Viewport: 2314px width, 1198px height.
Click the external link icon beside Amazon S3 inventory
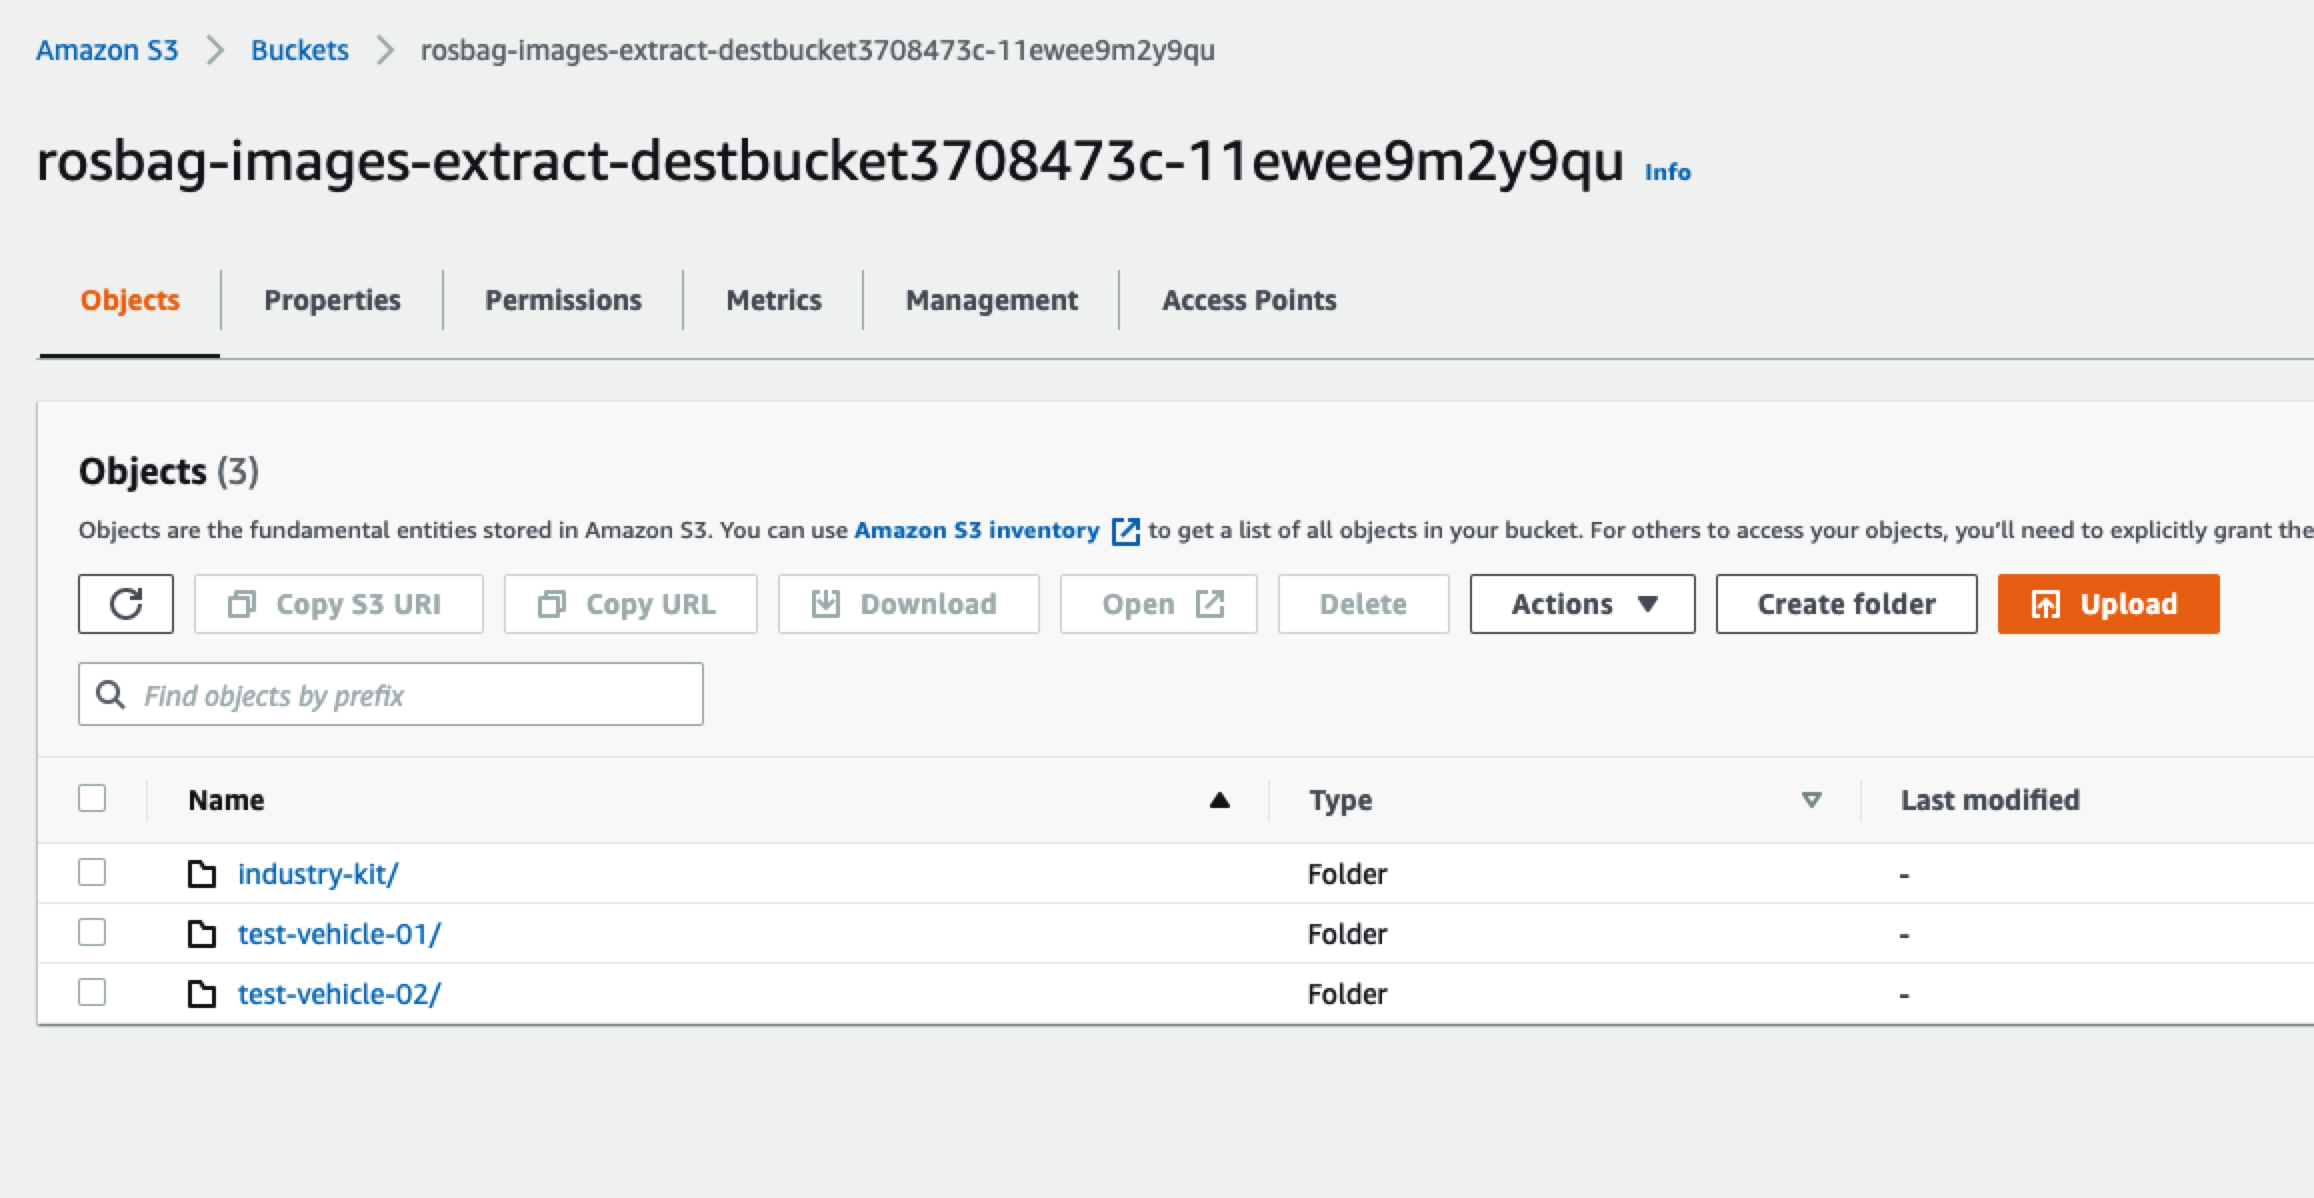1125,531
